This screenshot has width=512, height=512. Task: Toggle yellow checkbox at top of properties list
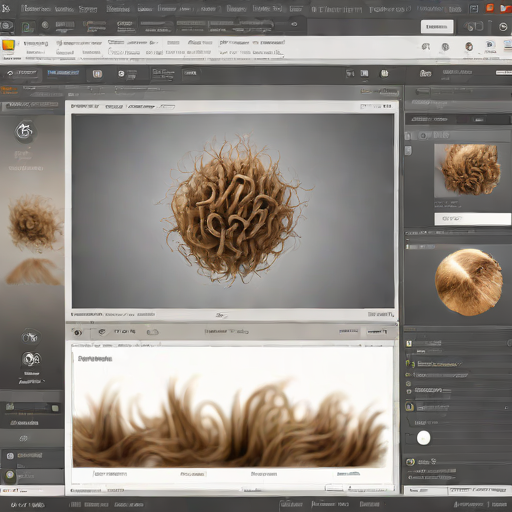409,343
